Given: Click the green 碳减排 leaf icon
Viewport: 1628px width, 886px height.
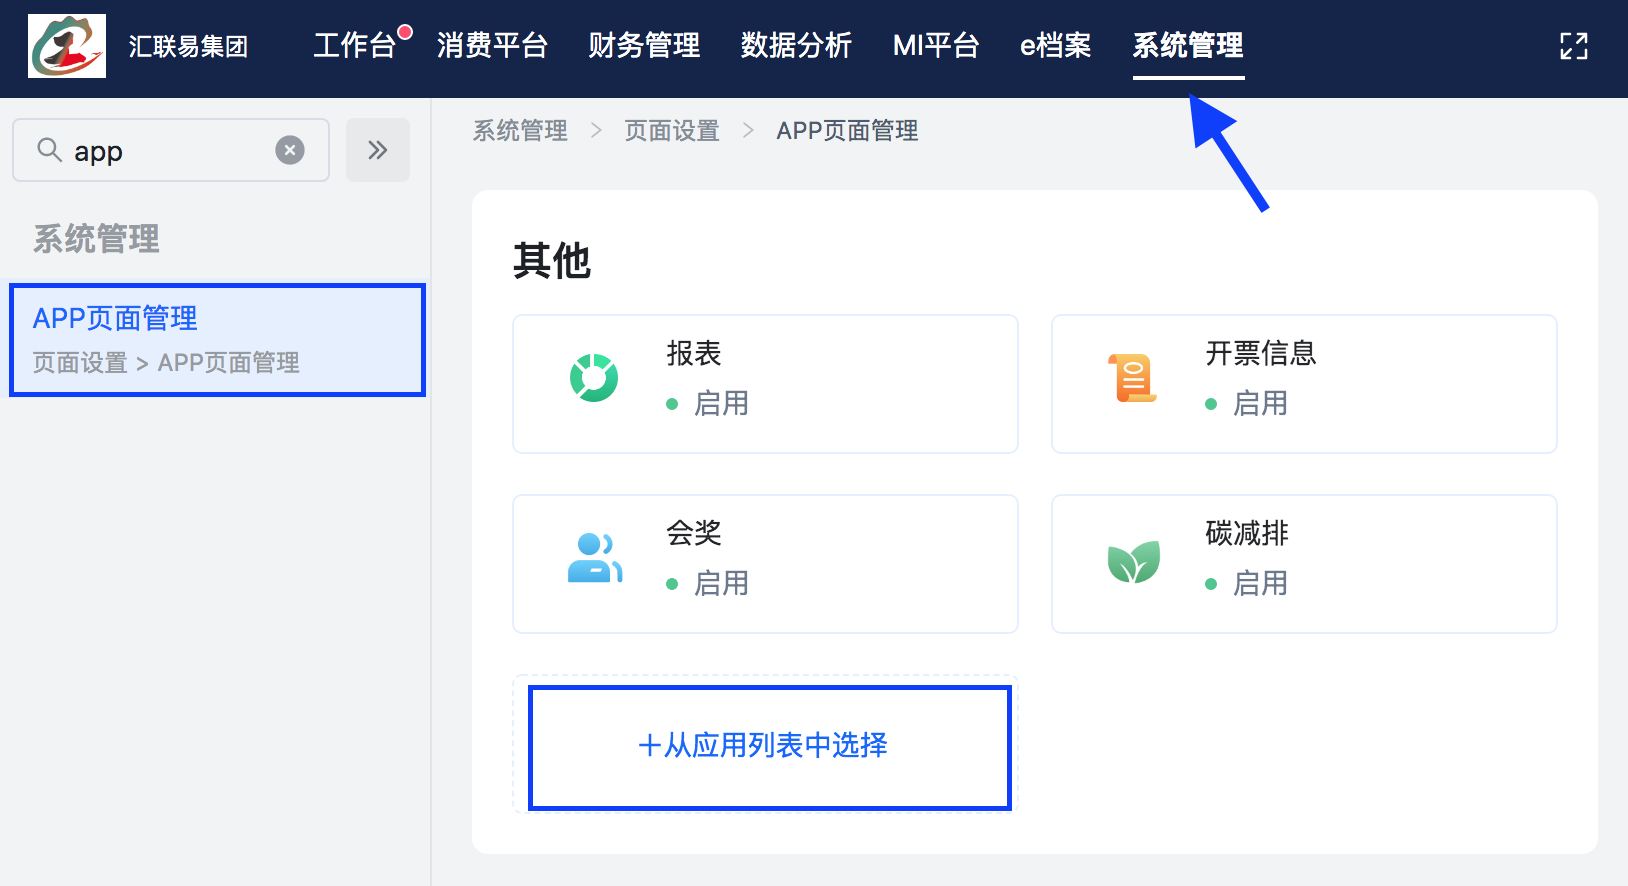Looking at the screenshot, I should click(1133, 561).
